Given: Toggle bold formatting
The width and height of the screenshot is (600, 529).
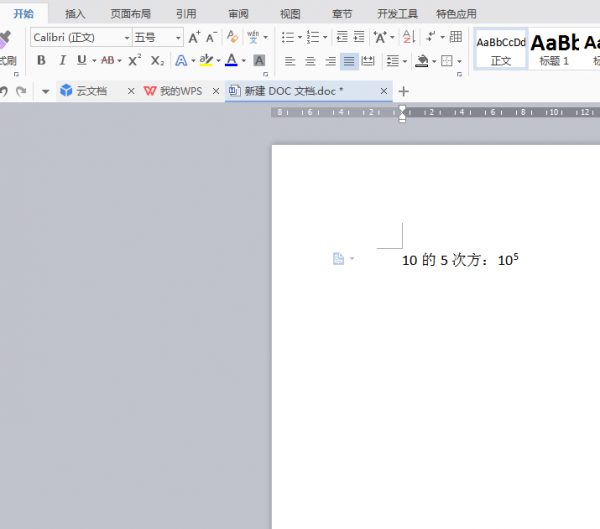Looking at the screenshot, I should tap(41, 60).
